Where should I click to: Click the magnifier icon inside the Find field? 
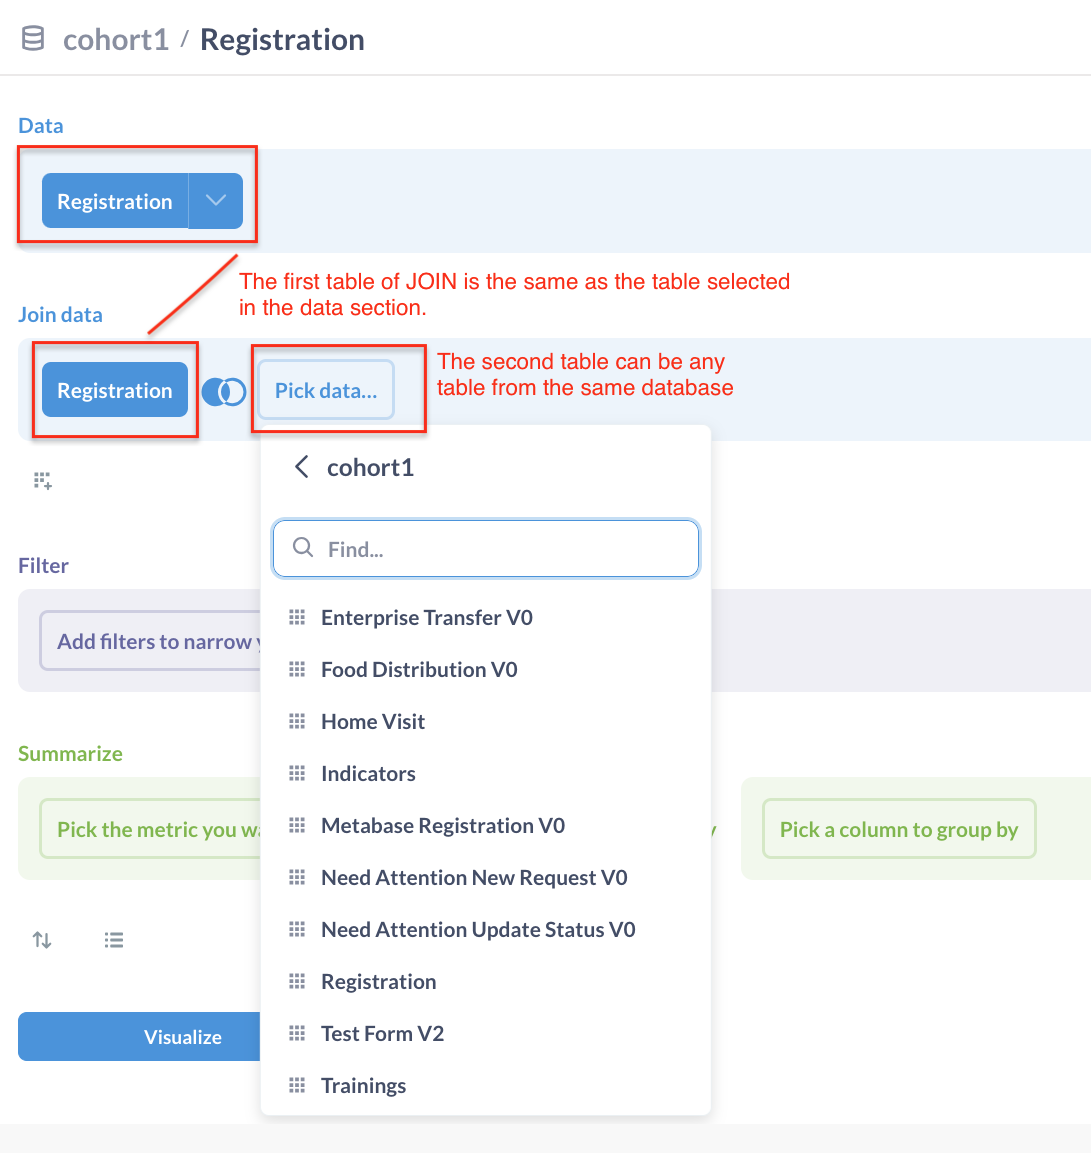click(301, 548)
